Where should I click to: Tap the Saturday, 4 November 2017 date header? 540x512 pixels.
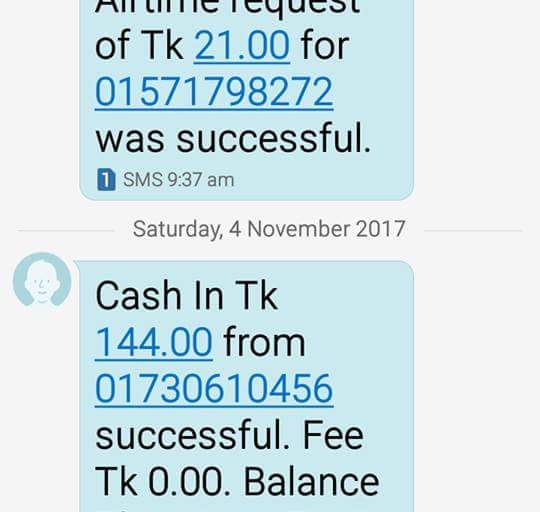tap(269, 229)
